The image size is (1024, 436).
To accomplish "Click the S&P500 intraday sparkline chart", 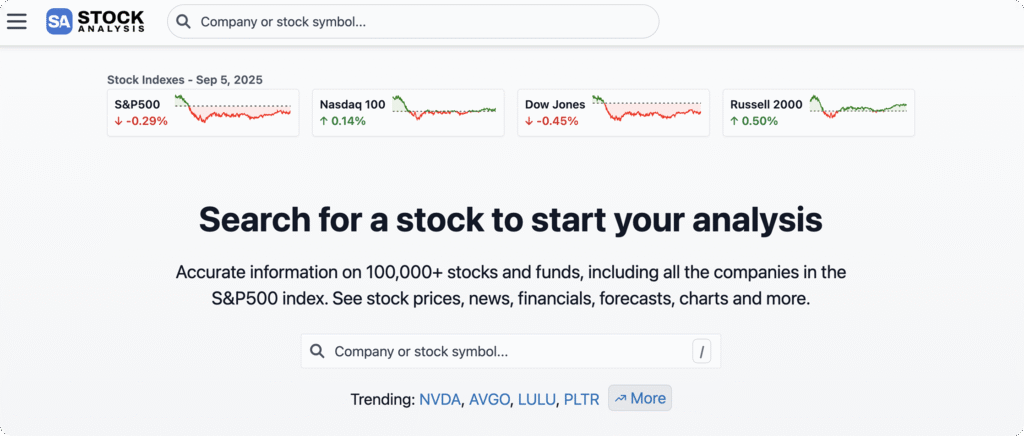I will [233, 110].
